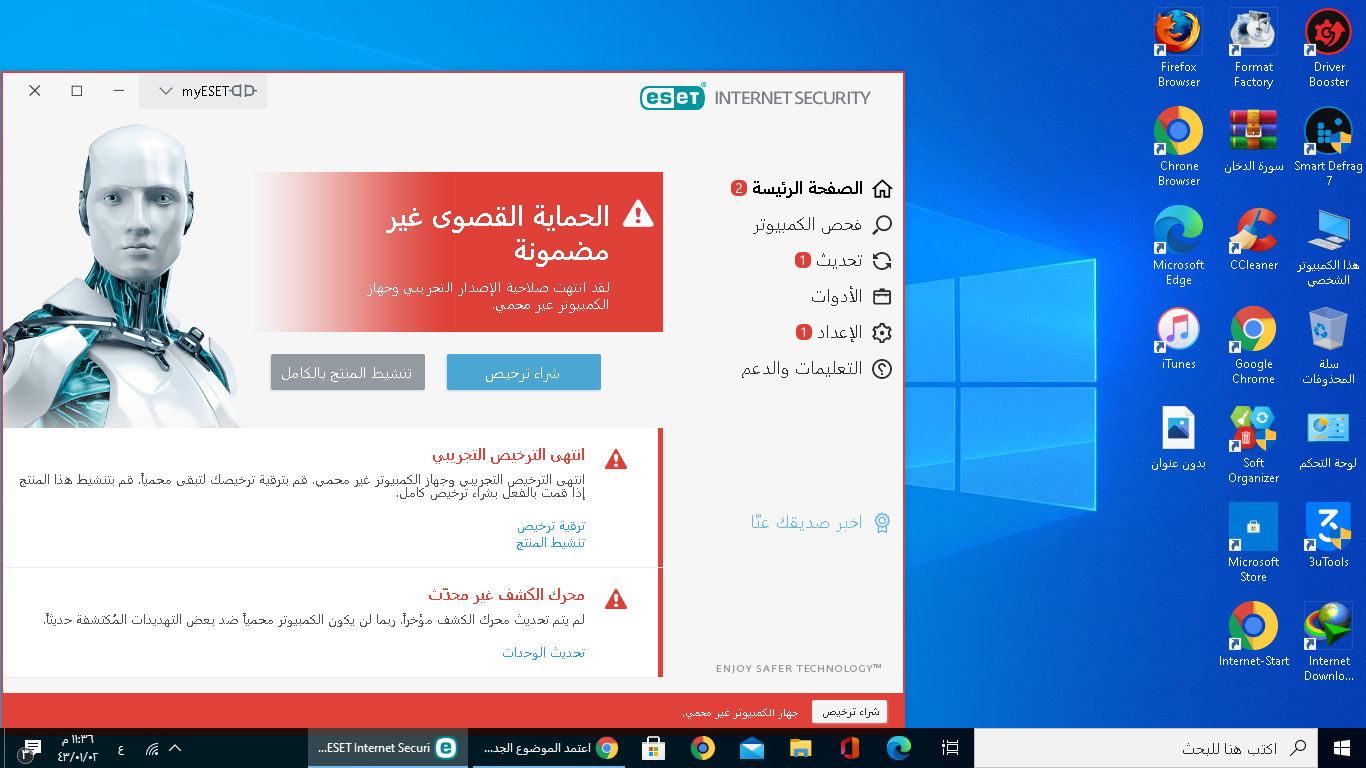Open the myESET dropdown
1366x768 pixels.
click(203, 91)
